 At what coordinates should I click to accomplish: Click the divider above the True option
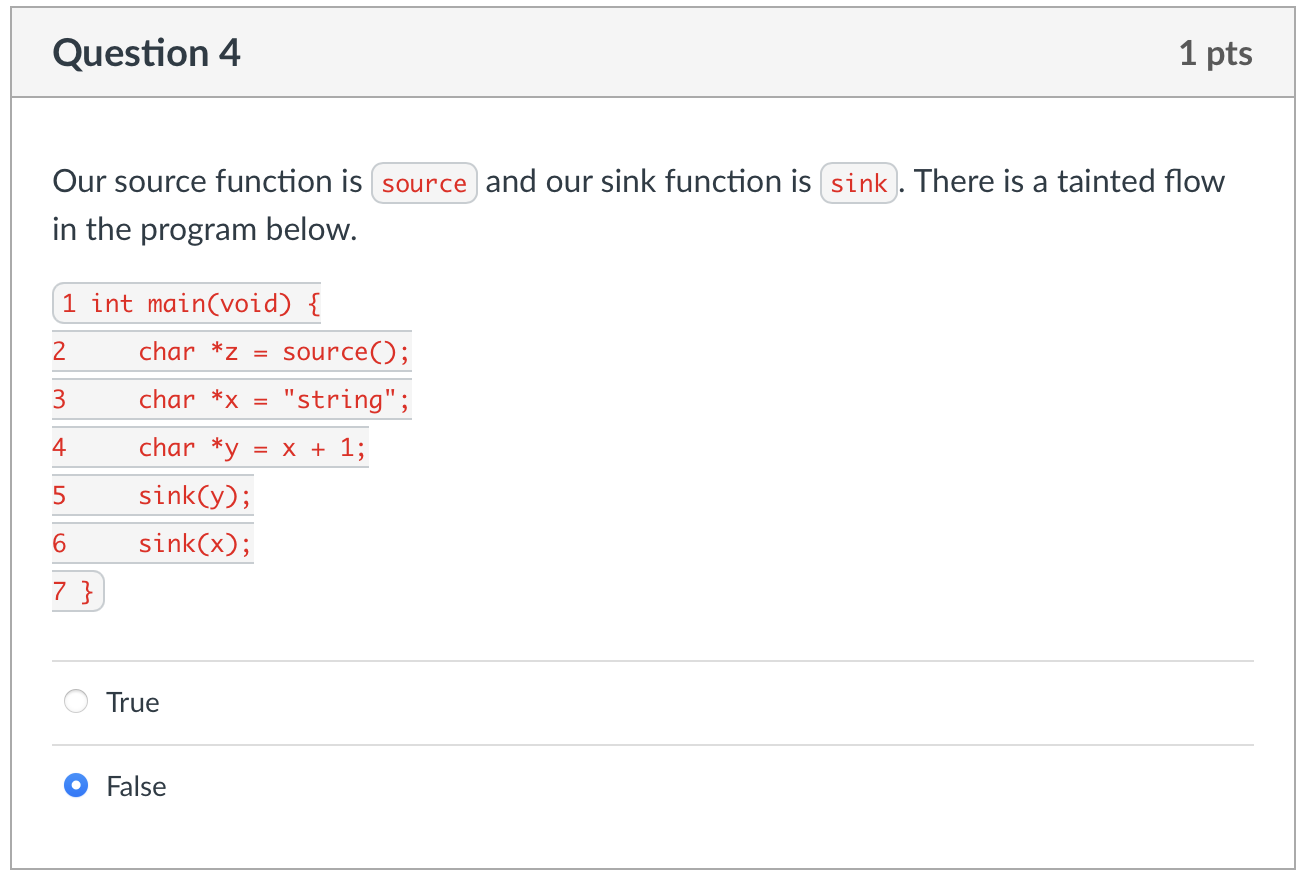650,659
